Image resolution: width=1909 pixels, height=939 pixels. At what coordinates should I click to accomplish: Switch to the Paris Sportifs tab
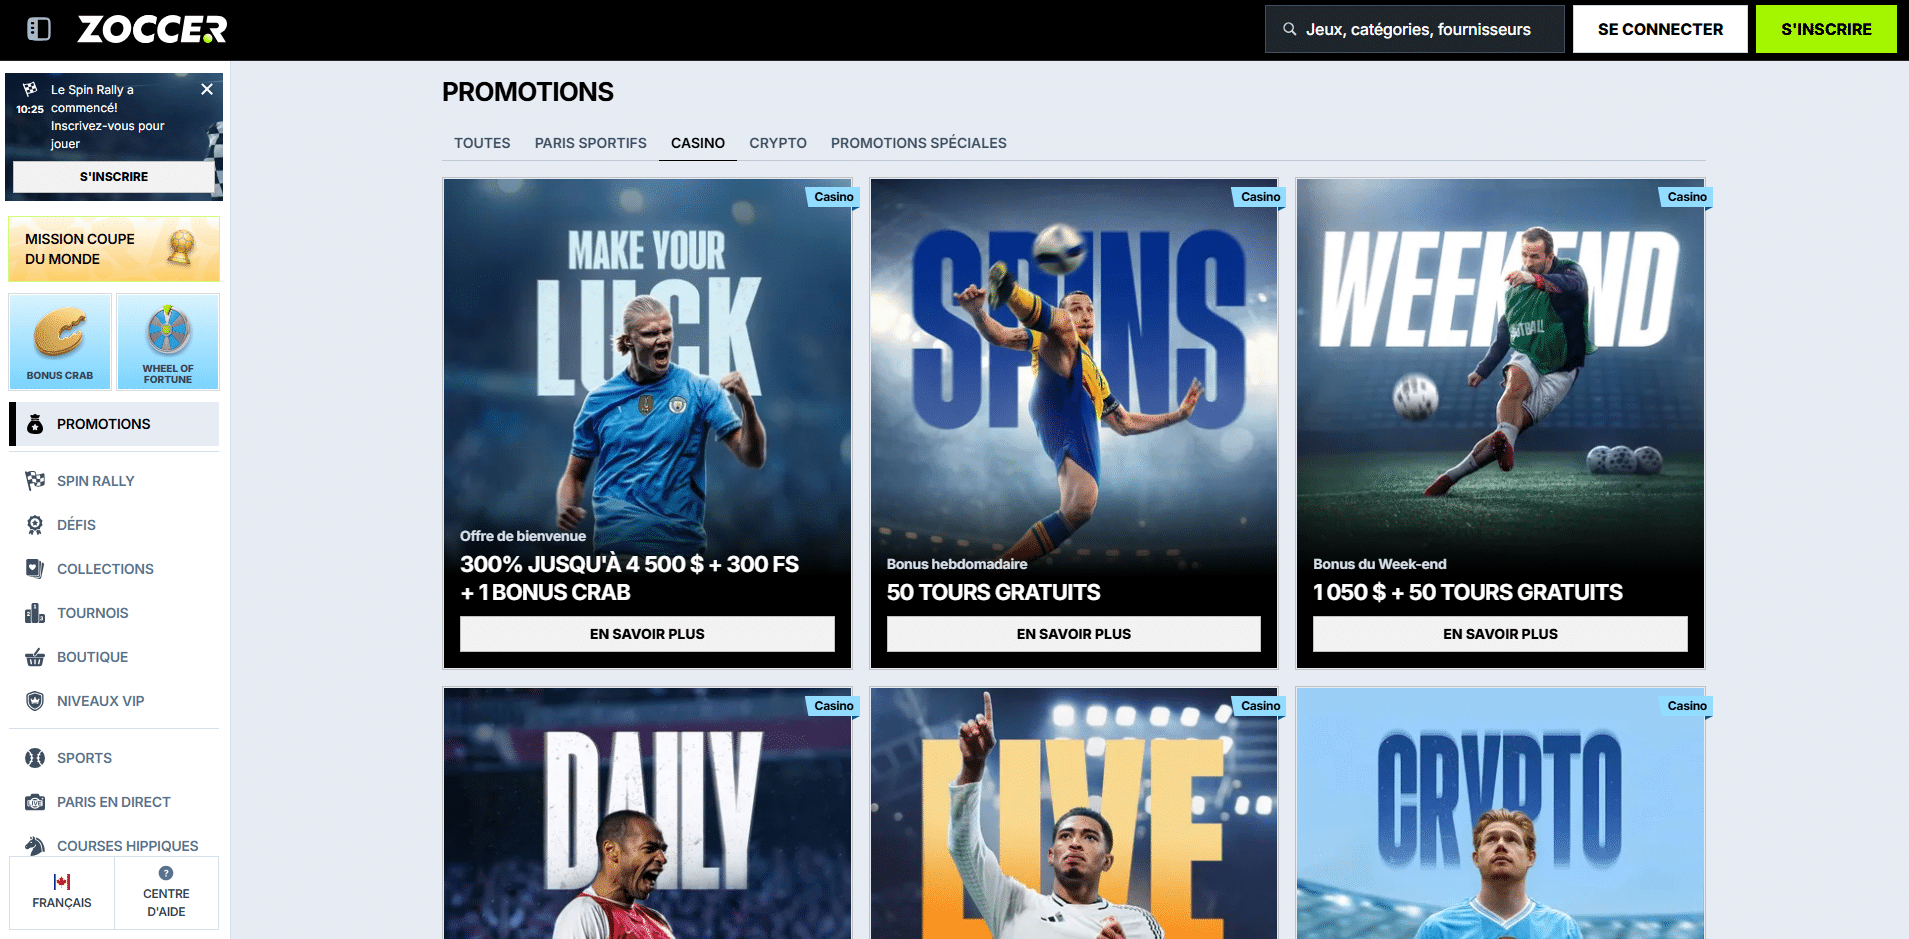590,143
